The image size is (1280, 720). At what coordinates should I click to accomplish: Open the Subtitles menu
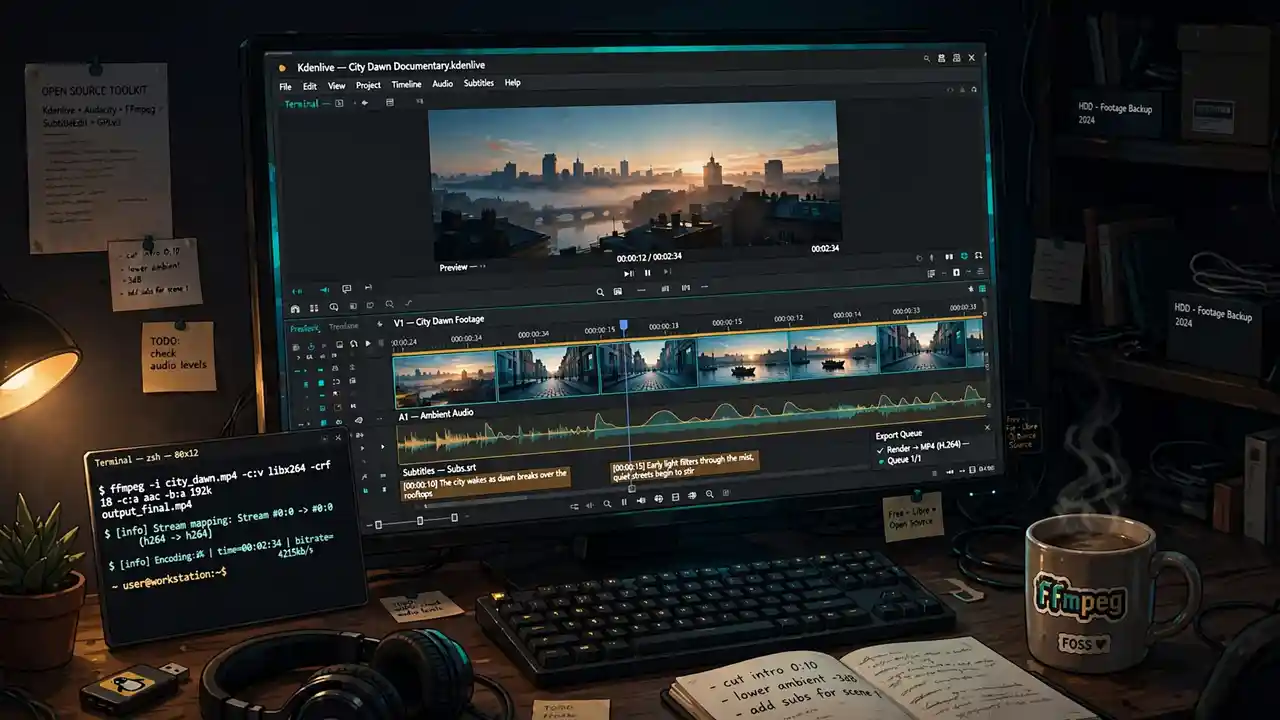479,83
